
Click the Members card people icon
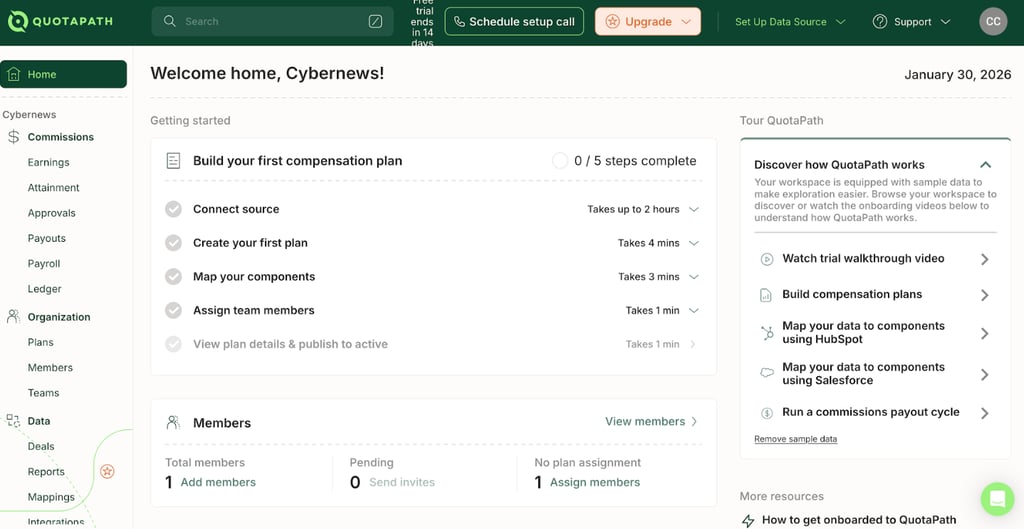(x=173, y=423)
